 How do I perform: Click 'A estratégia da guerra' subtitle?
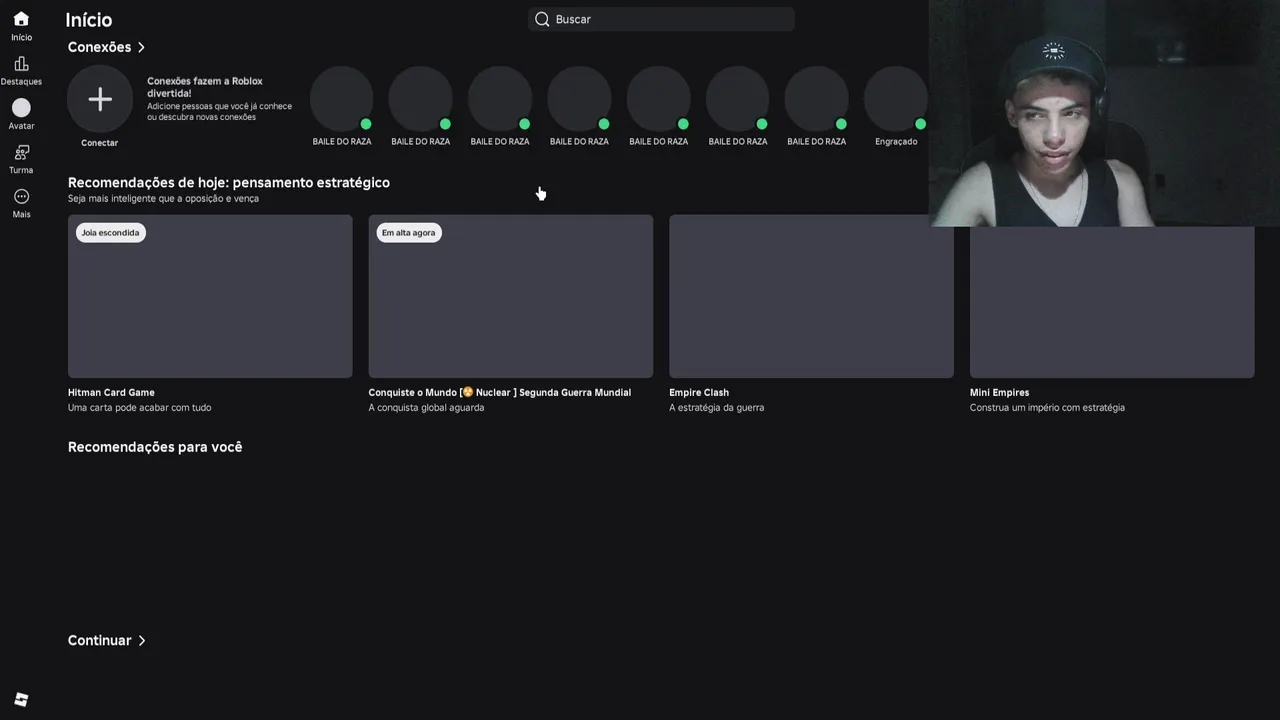[x=716, y=408]
